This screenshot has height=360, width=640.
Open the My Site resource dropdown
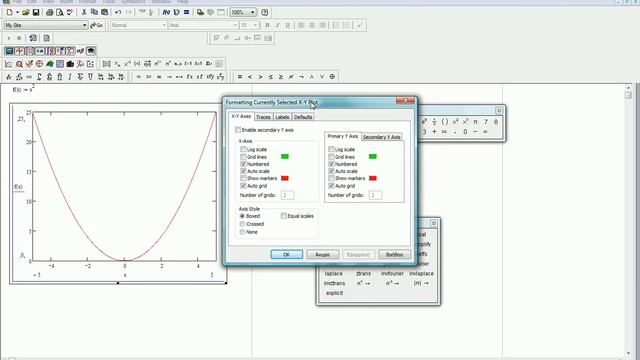click(84, 25)
